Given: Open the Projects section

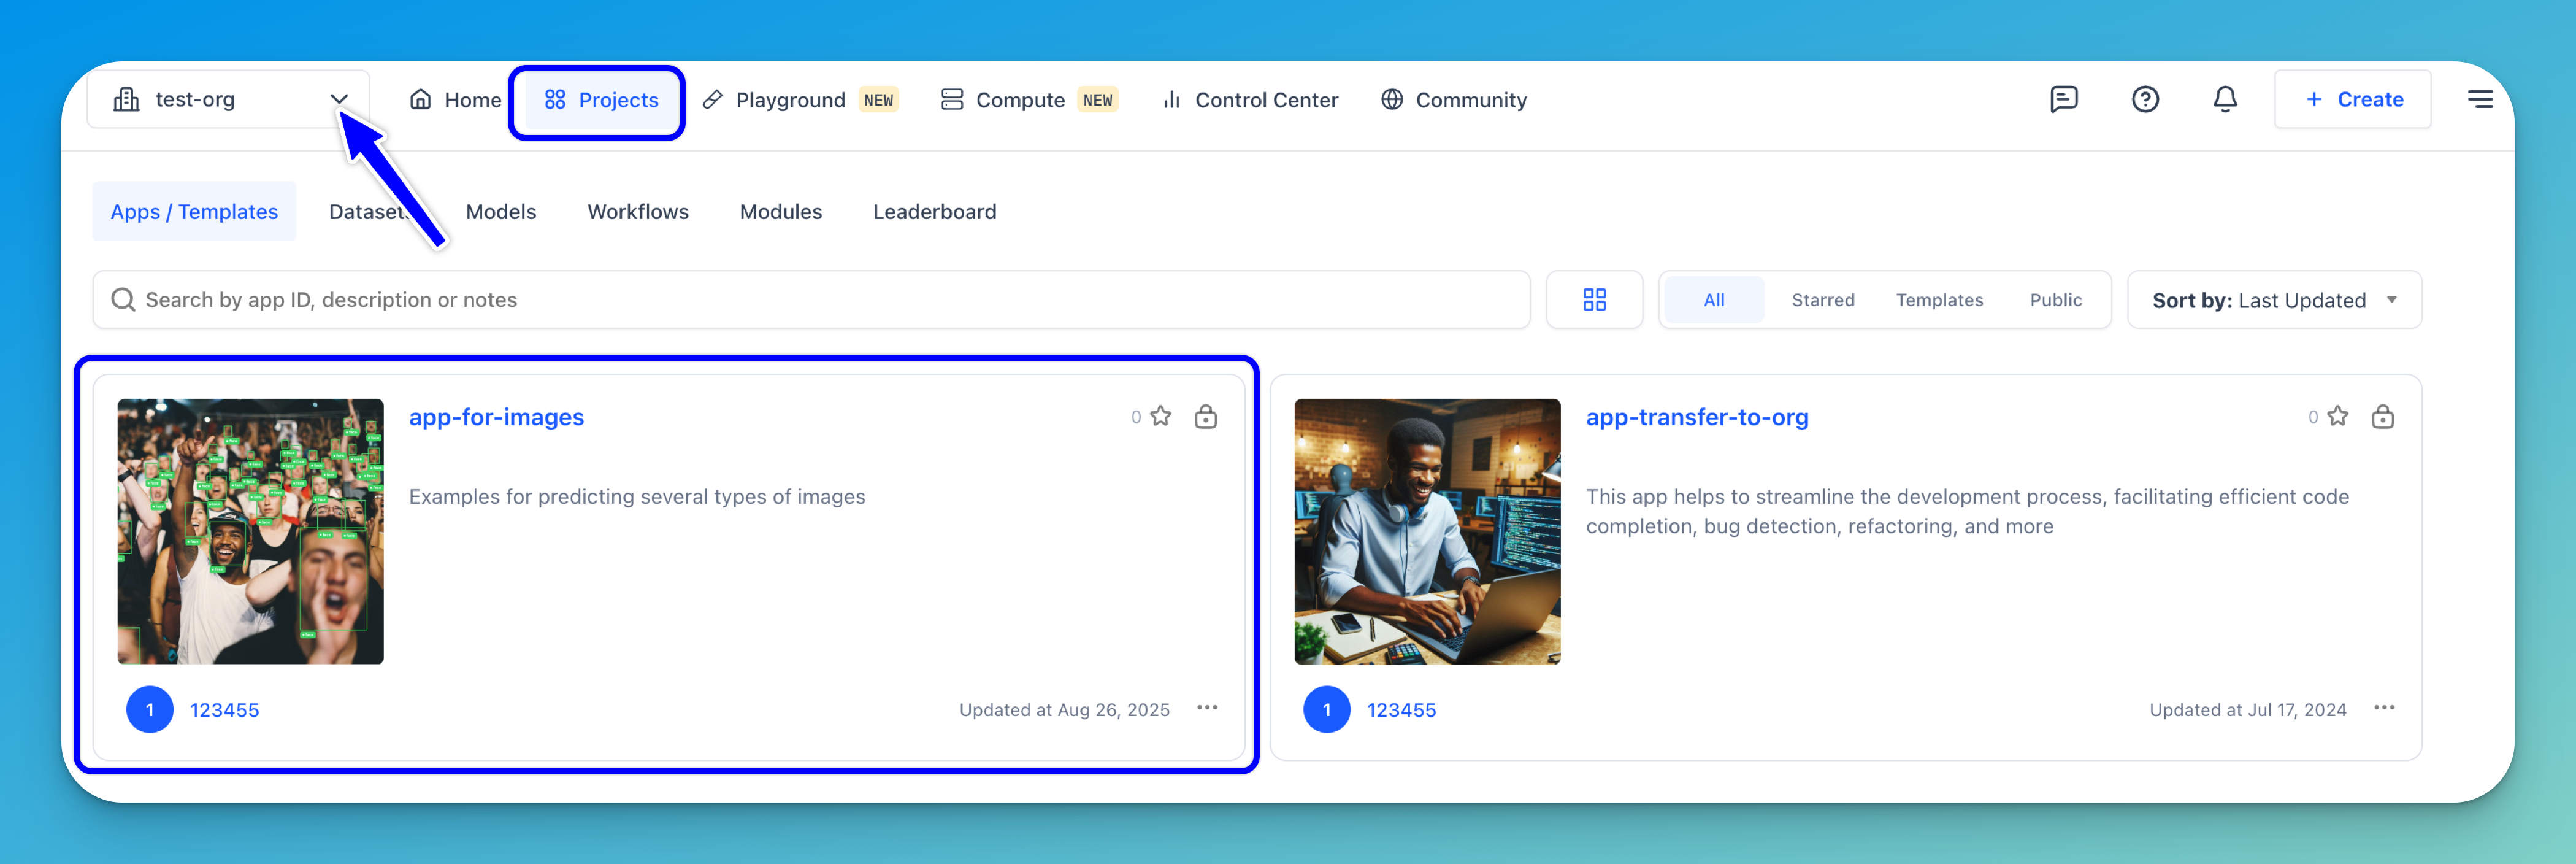Looking at the screenshot, I should [601, 100].
